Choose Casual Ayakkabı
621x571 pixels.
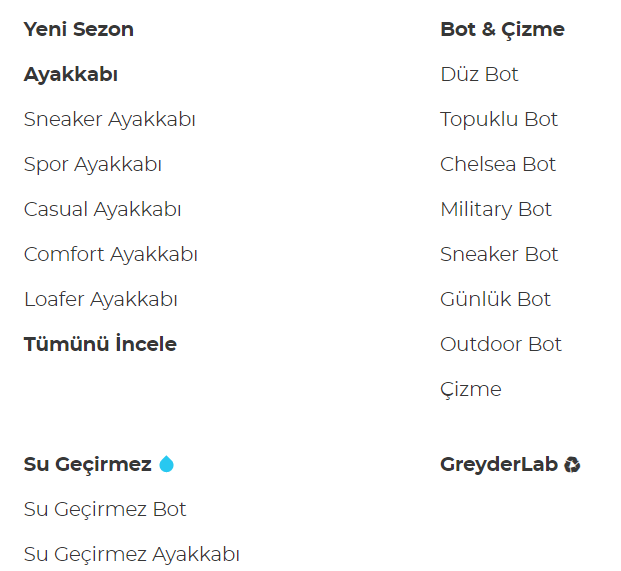[102, 209]
